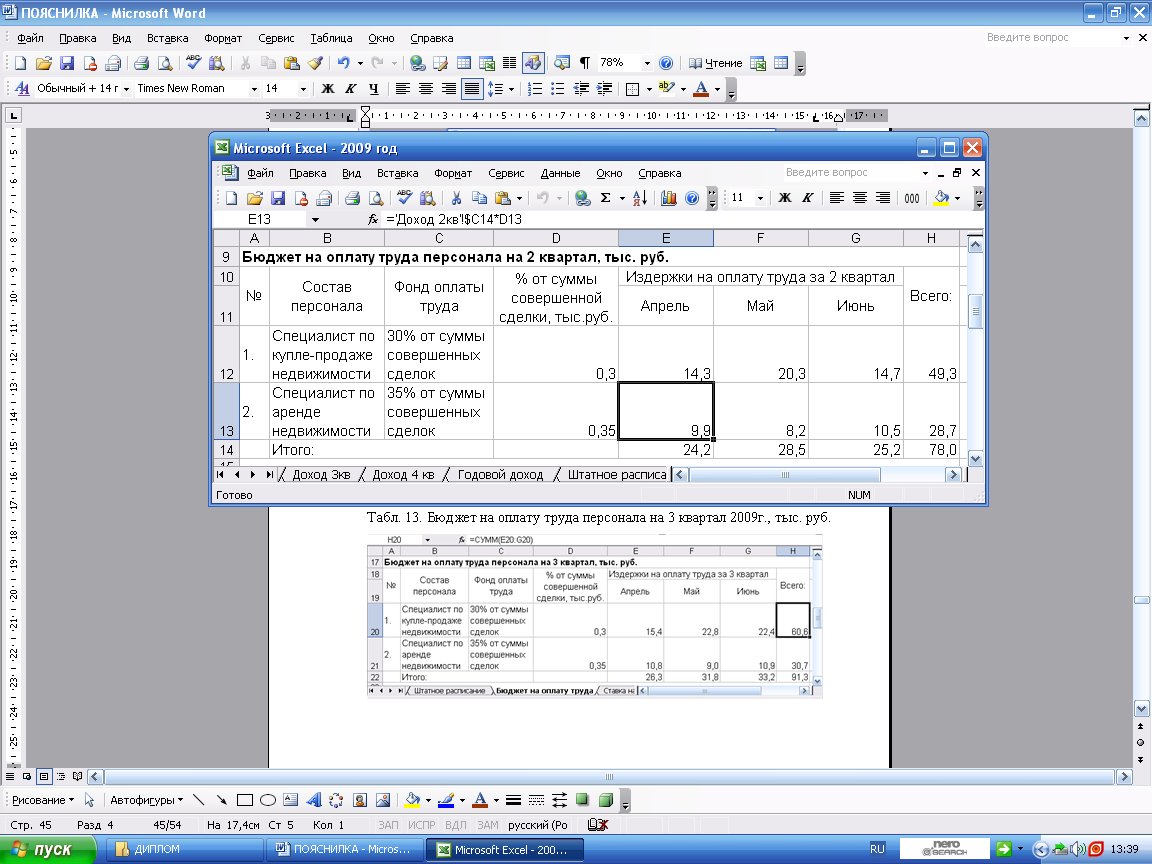Toggle Word's show paragraph marks button
Viewport: 1152px width, 864px height.
[x=585, y=63]
